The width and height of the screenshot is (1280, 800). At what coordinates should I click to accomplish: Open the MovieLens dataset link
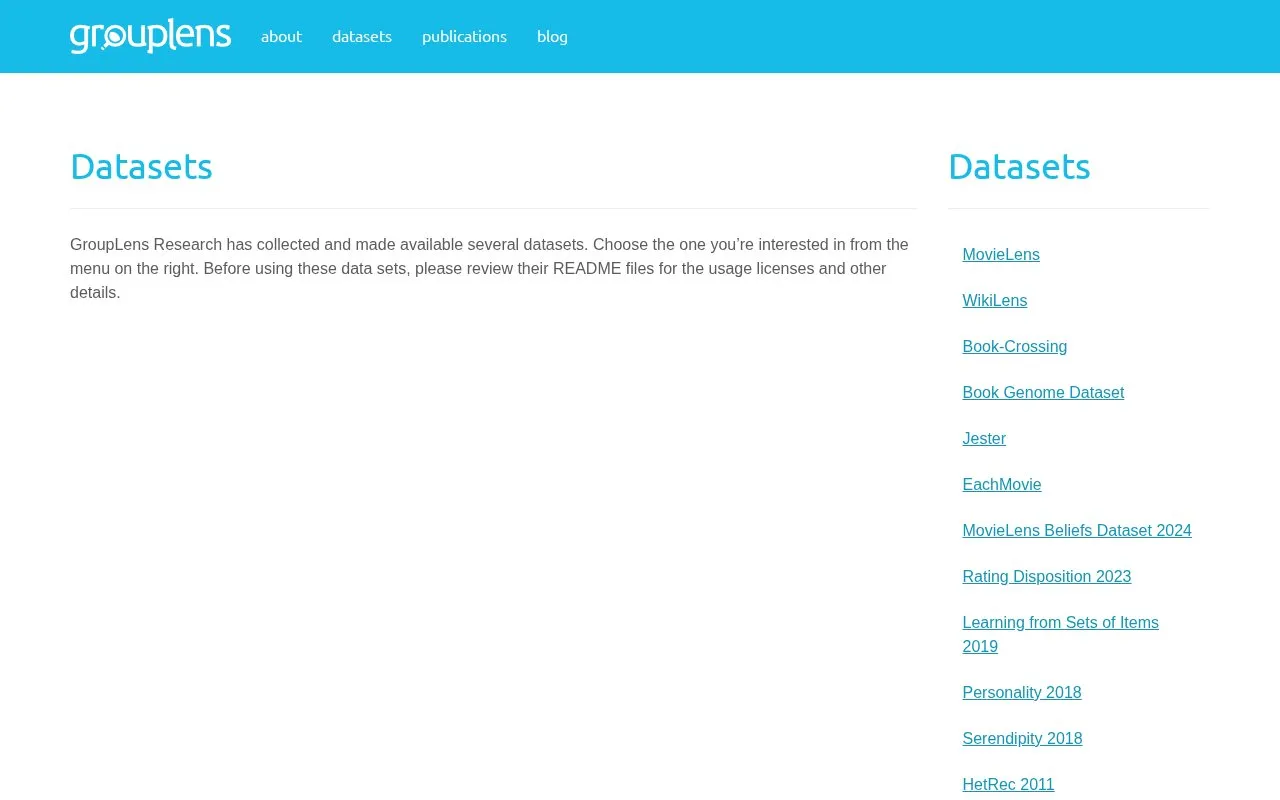tap(1001, 255)
